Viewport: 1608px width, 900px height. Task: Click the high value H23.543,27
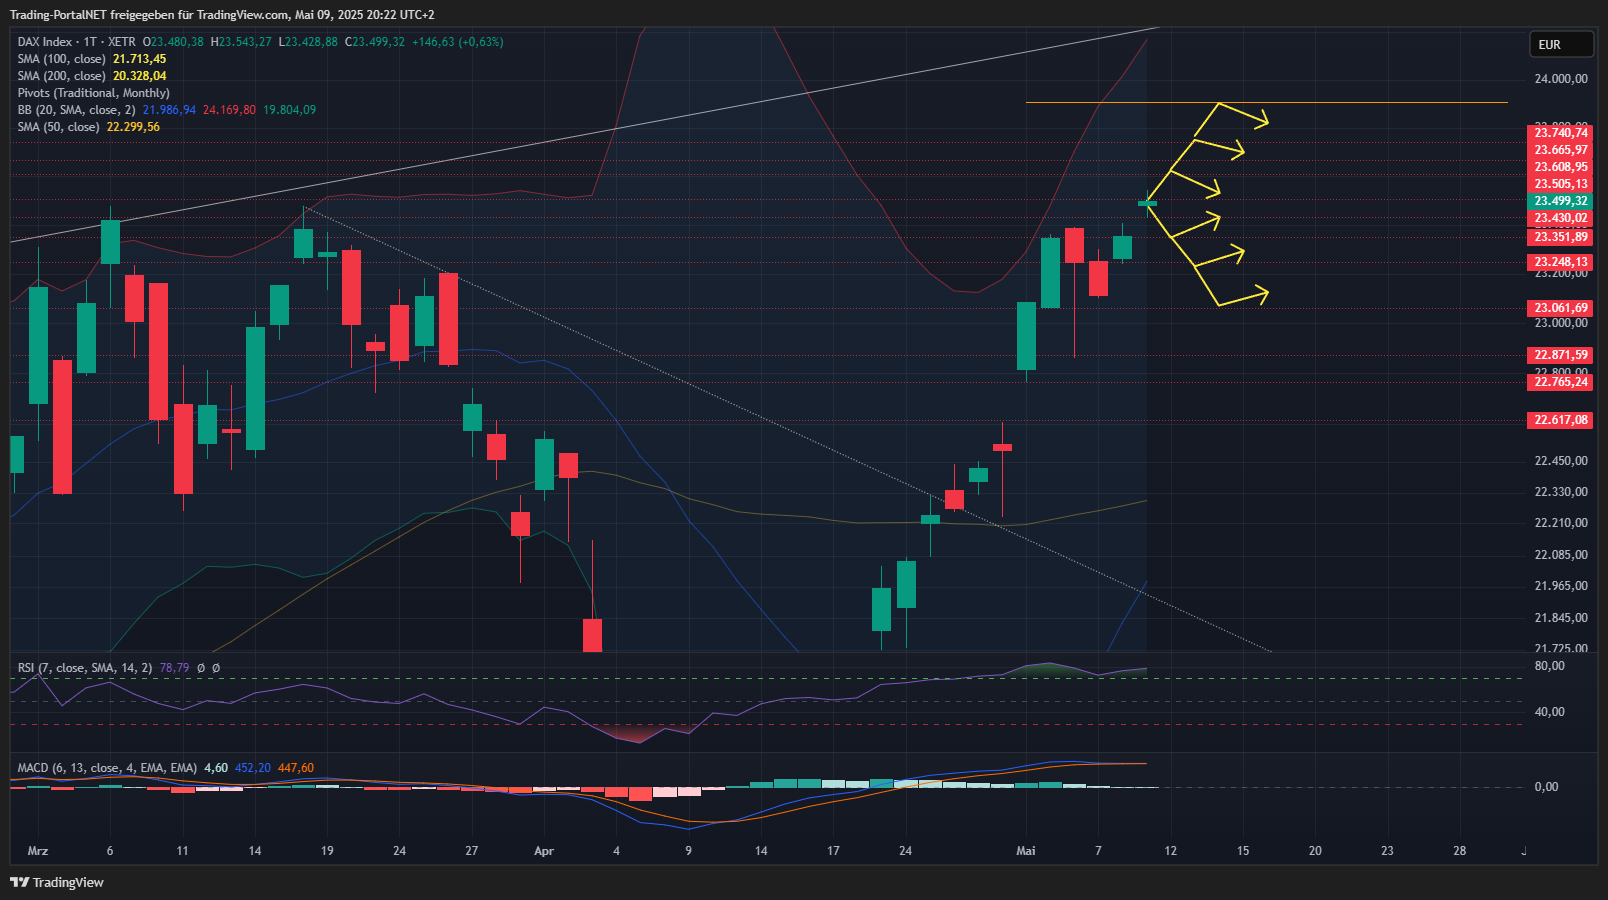click(241, 42)
